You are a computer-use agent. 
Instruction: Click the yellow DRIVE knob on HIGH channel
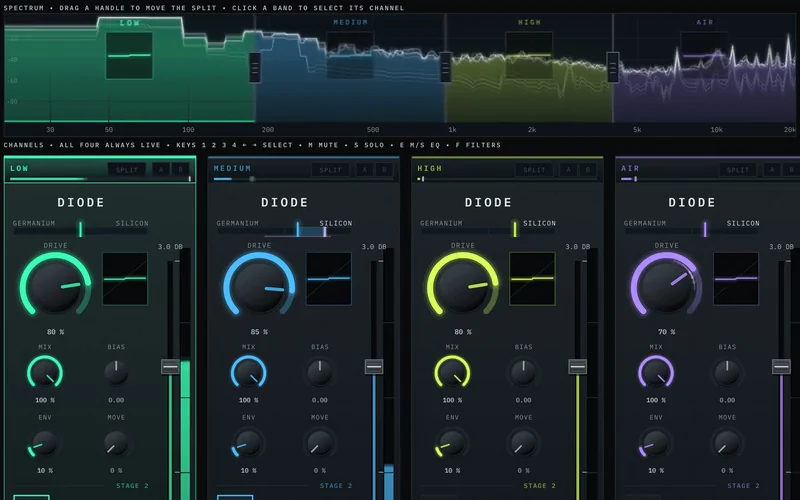(462, 287)
